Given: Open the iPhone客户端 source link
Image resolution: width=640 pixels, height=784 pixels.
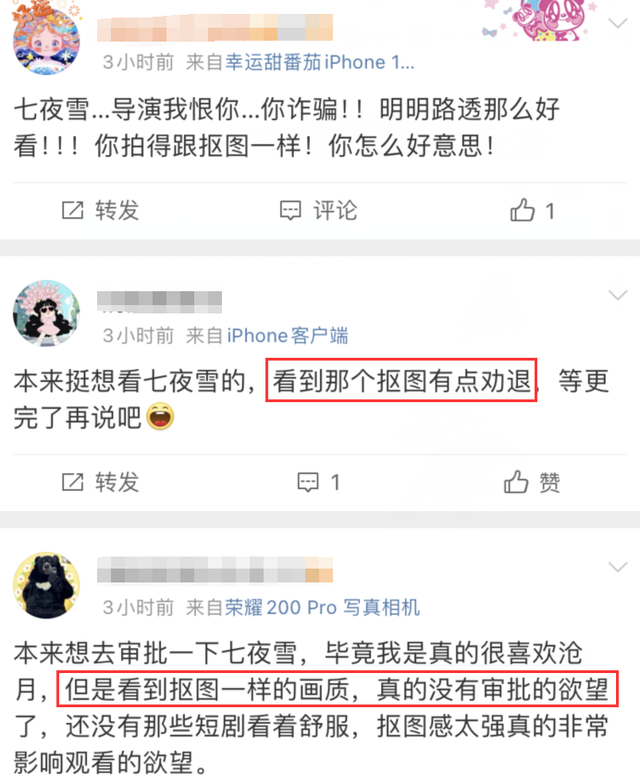Looking at the screenshot, I should tap(287, 336).
